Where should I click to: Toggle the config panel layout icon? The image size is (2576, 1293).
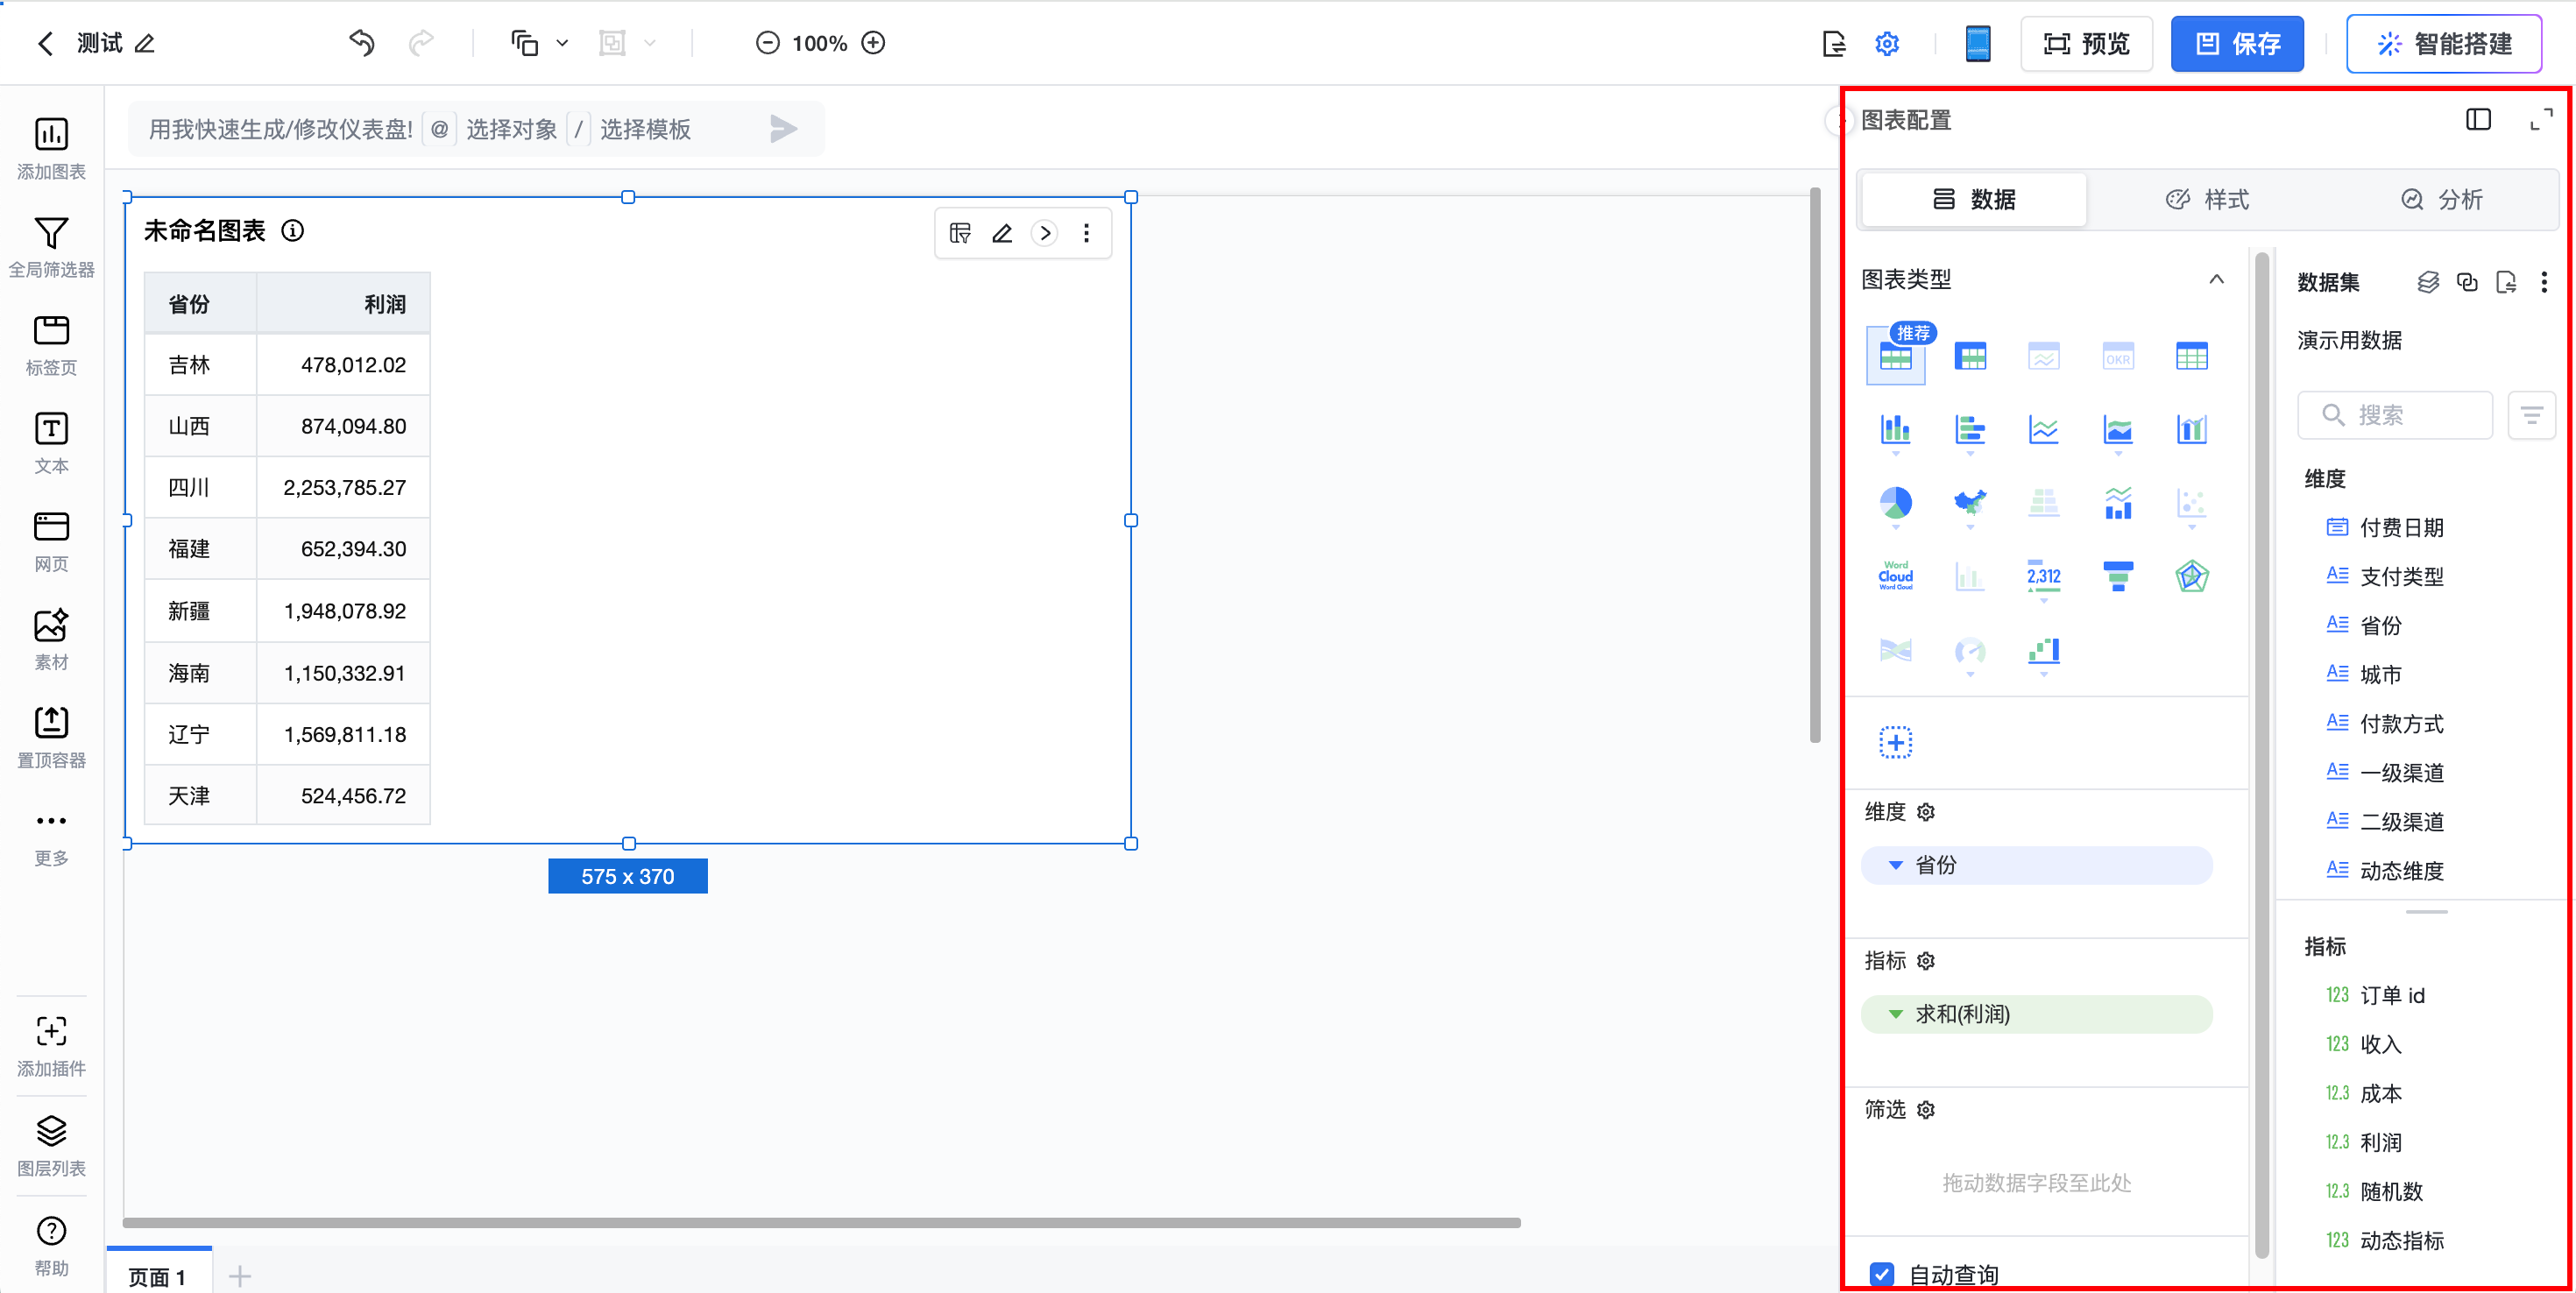[2478, 120]
